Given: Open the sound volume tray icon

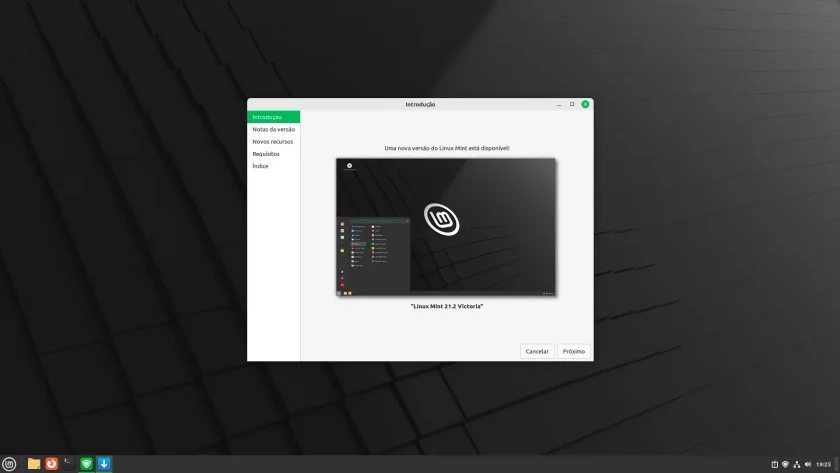Looking at the screenshot, I should point(808,464).
